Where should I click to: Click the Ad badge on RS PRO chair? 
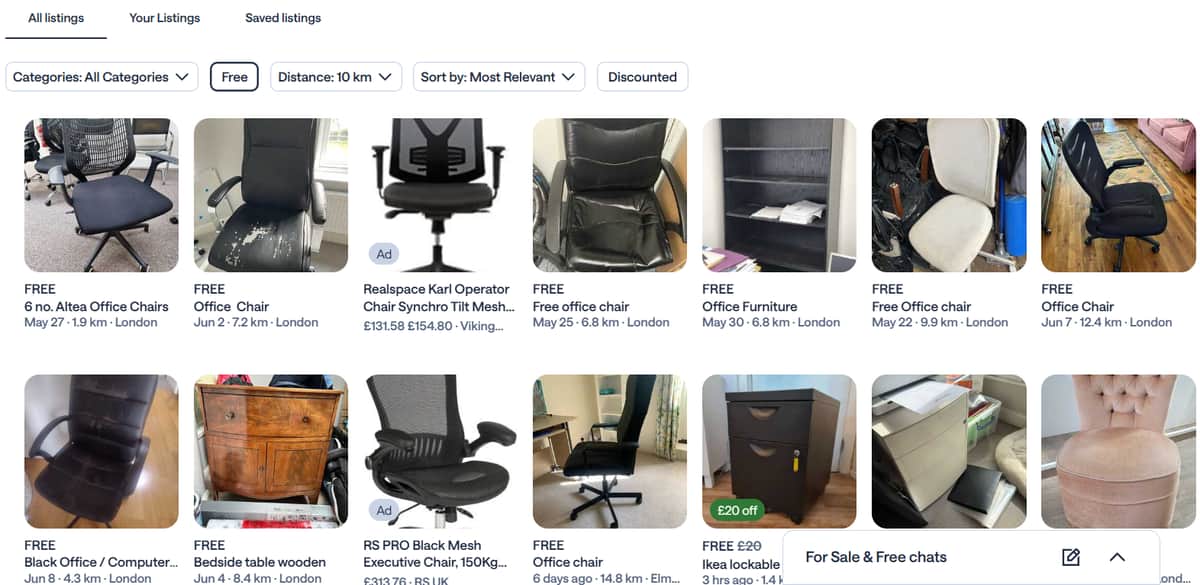[384, 510]
